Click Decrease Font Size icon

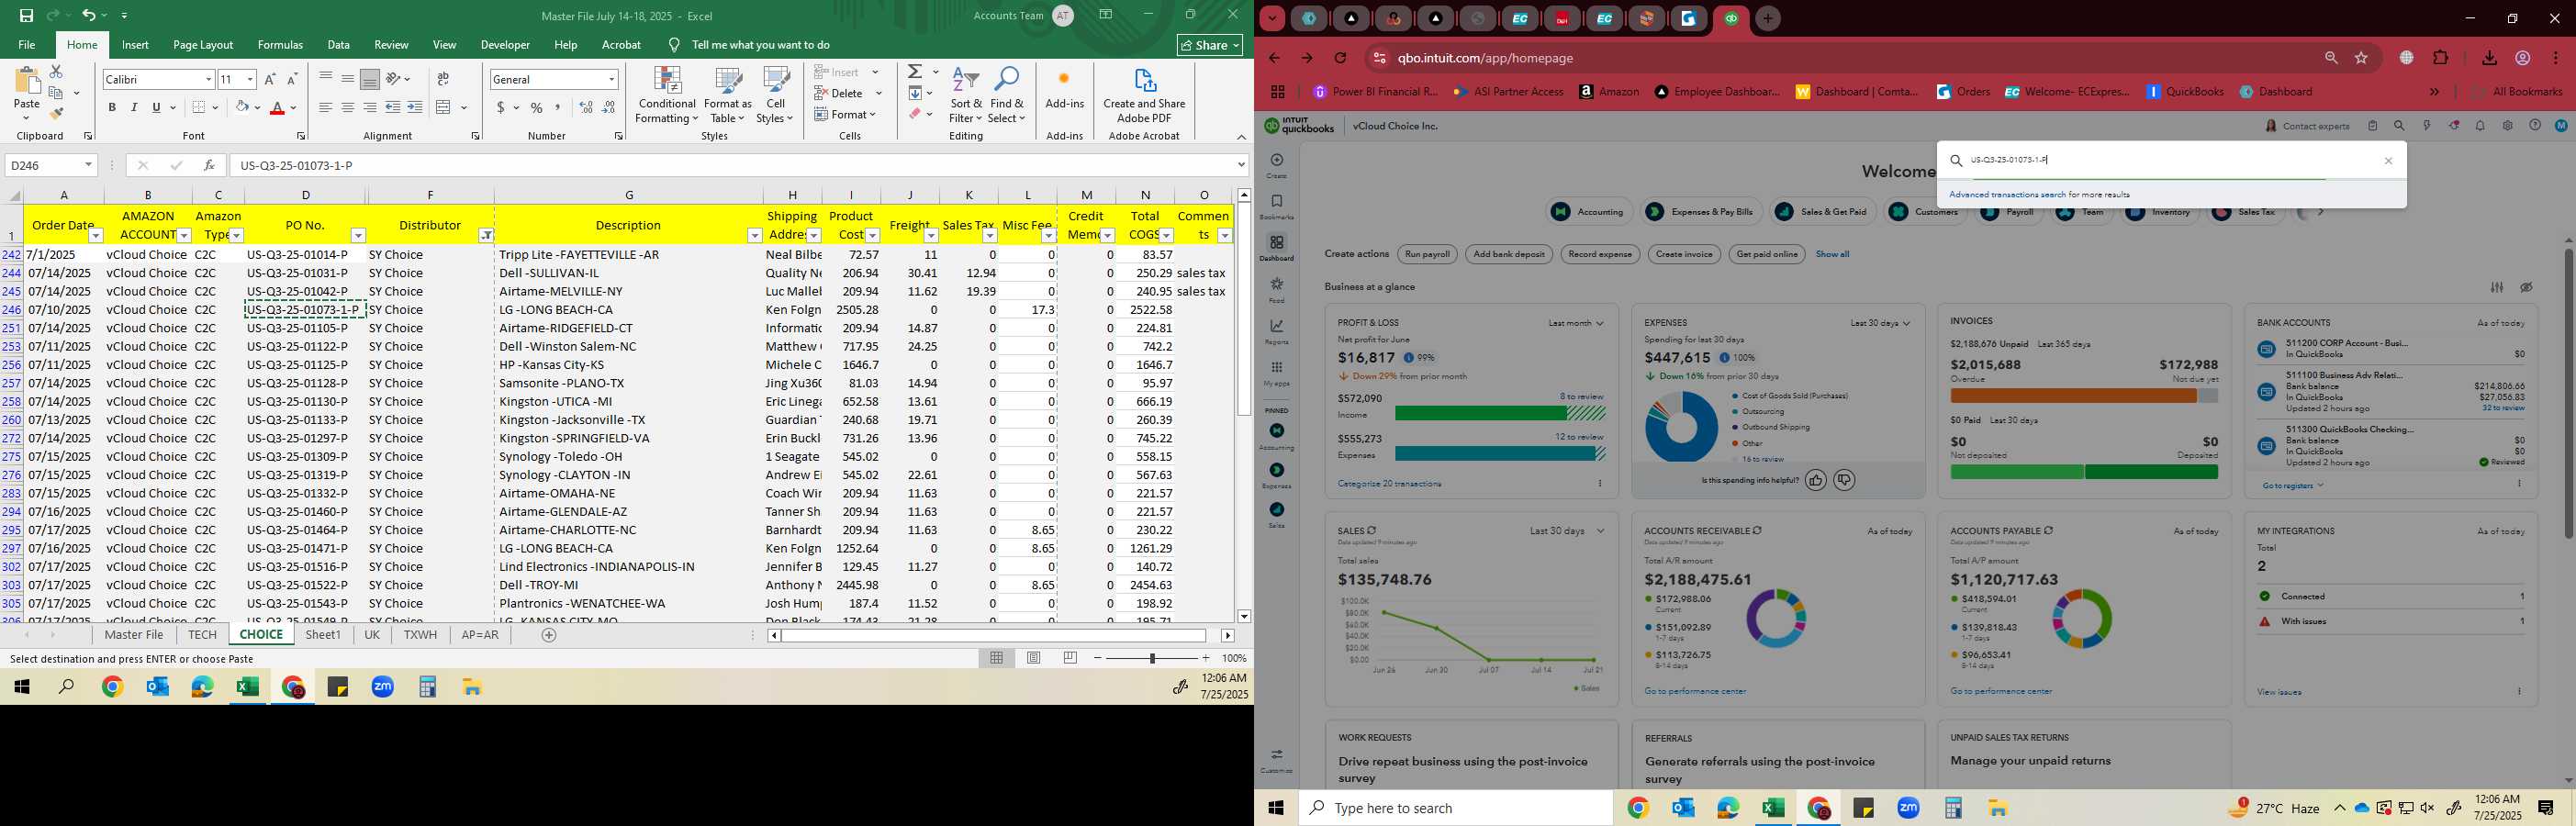pos(292,79)
